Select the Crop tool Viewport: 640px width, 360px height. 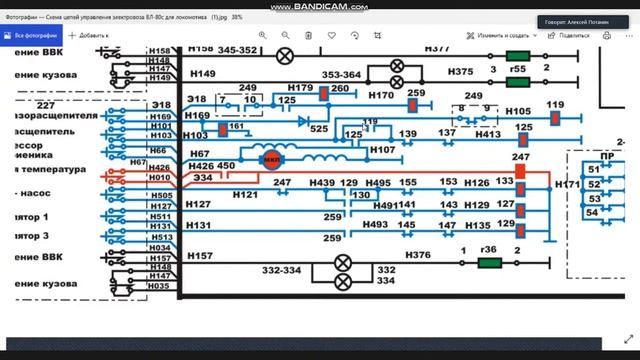tap(378, 36)
